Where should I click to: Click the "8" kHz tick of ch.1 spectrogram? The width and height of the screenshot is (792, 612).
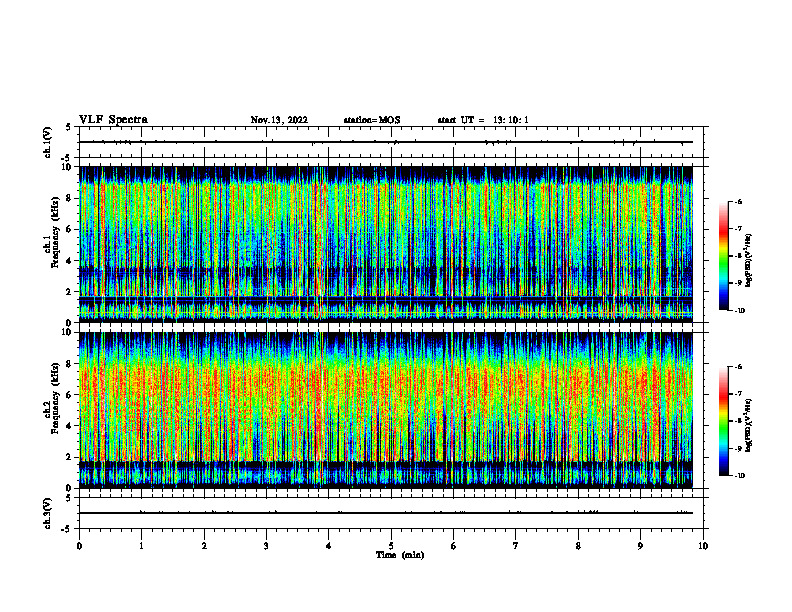70,198
